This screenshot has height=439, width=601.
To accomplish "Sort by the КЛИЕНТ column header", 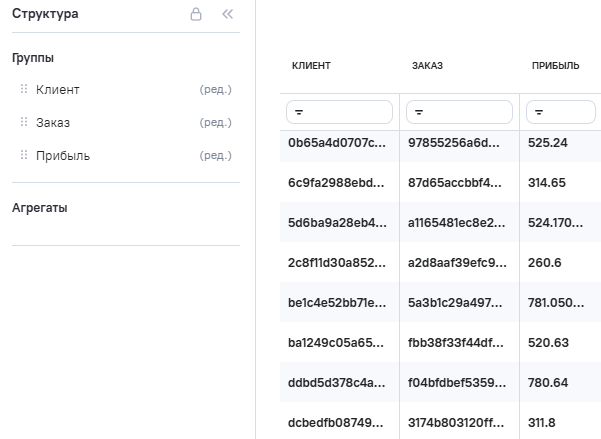I will pyautogui.click(x=311, y=66).
